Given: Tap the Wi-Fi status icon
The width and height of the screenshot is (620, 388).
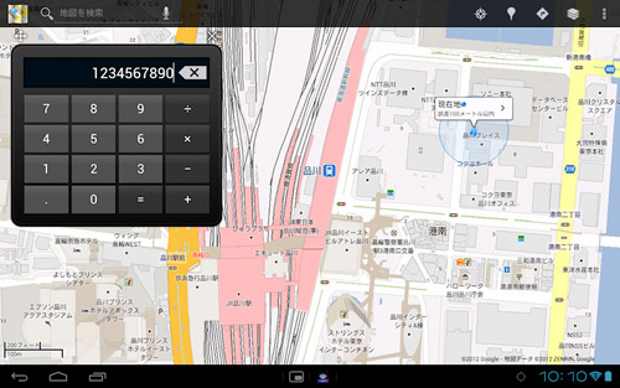Looking at the screenshot, I should 595,376.
